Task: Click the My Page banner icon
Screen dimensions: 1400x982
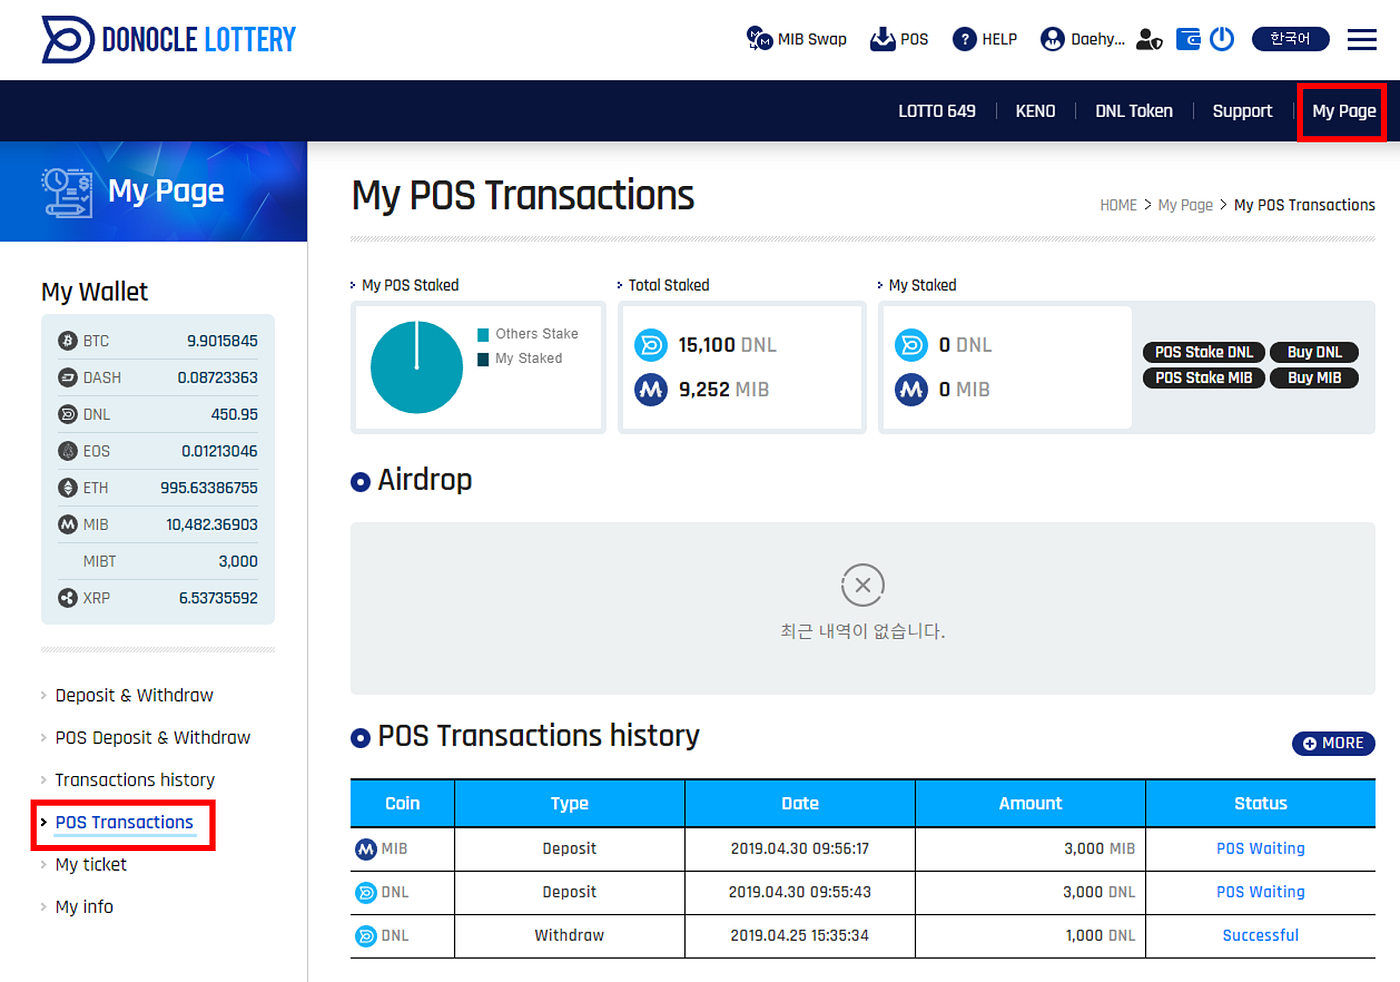Action: [67, 192]
